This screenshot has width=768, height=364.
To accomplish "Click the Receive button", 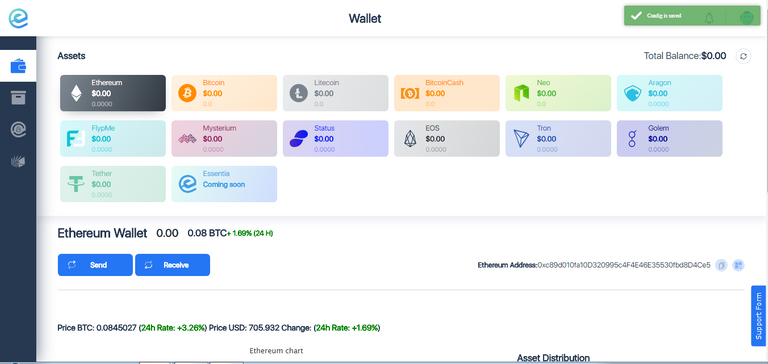I will (172, 265).
